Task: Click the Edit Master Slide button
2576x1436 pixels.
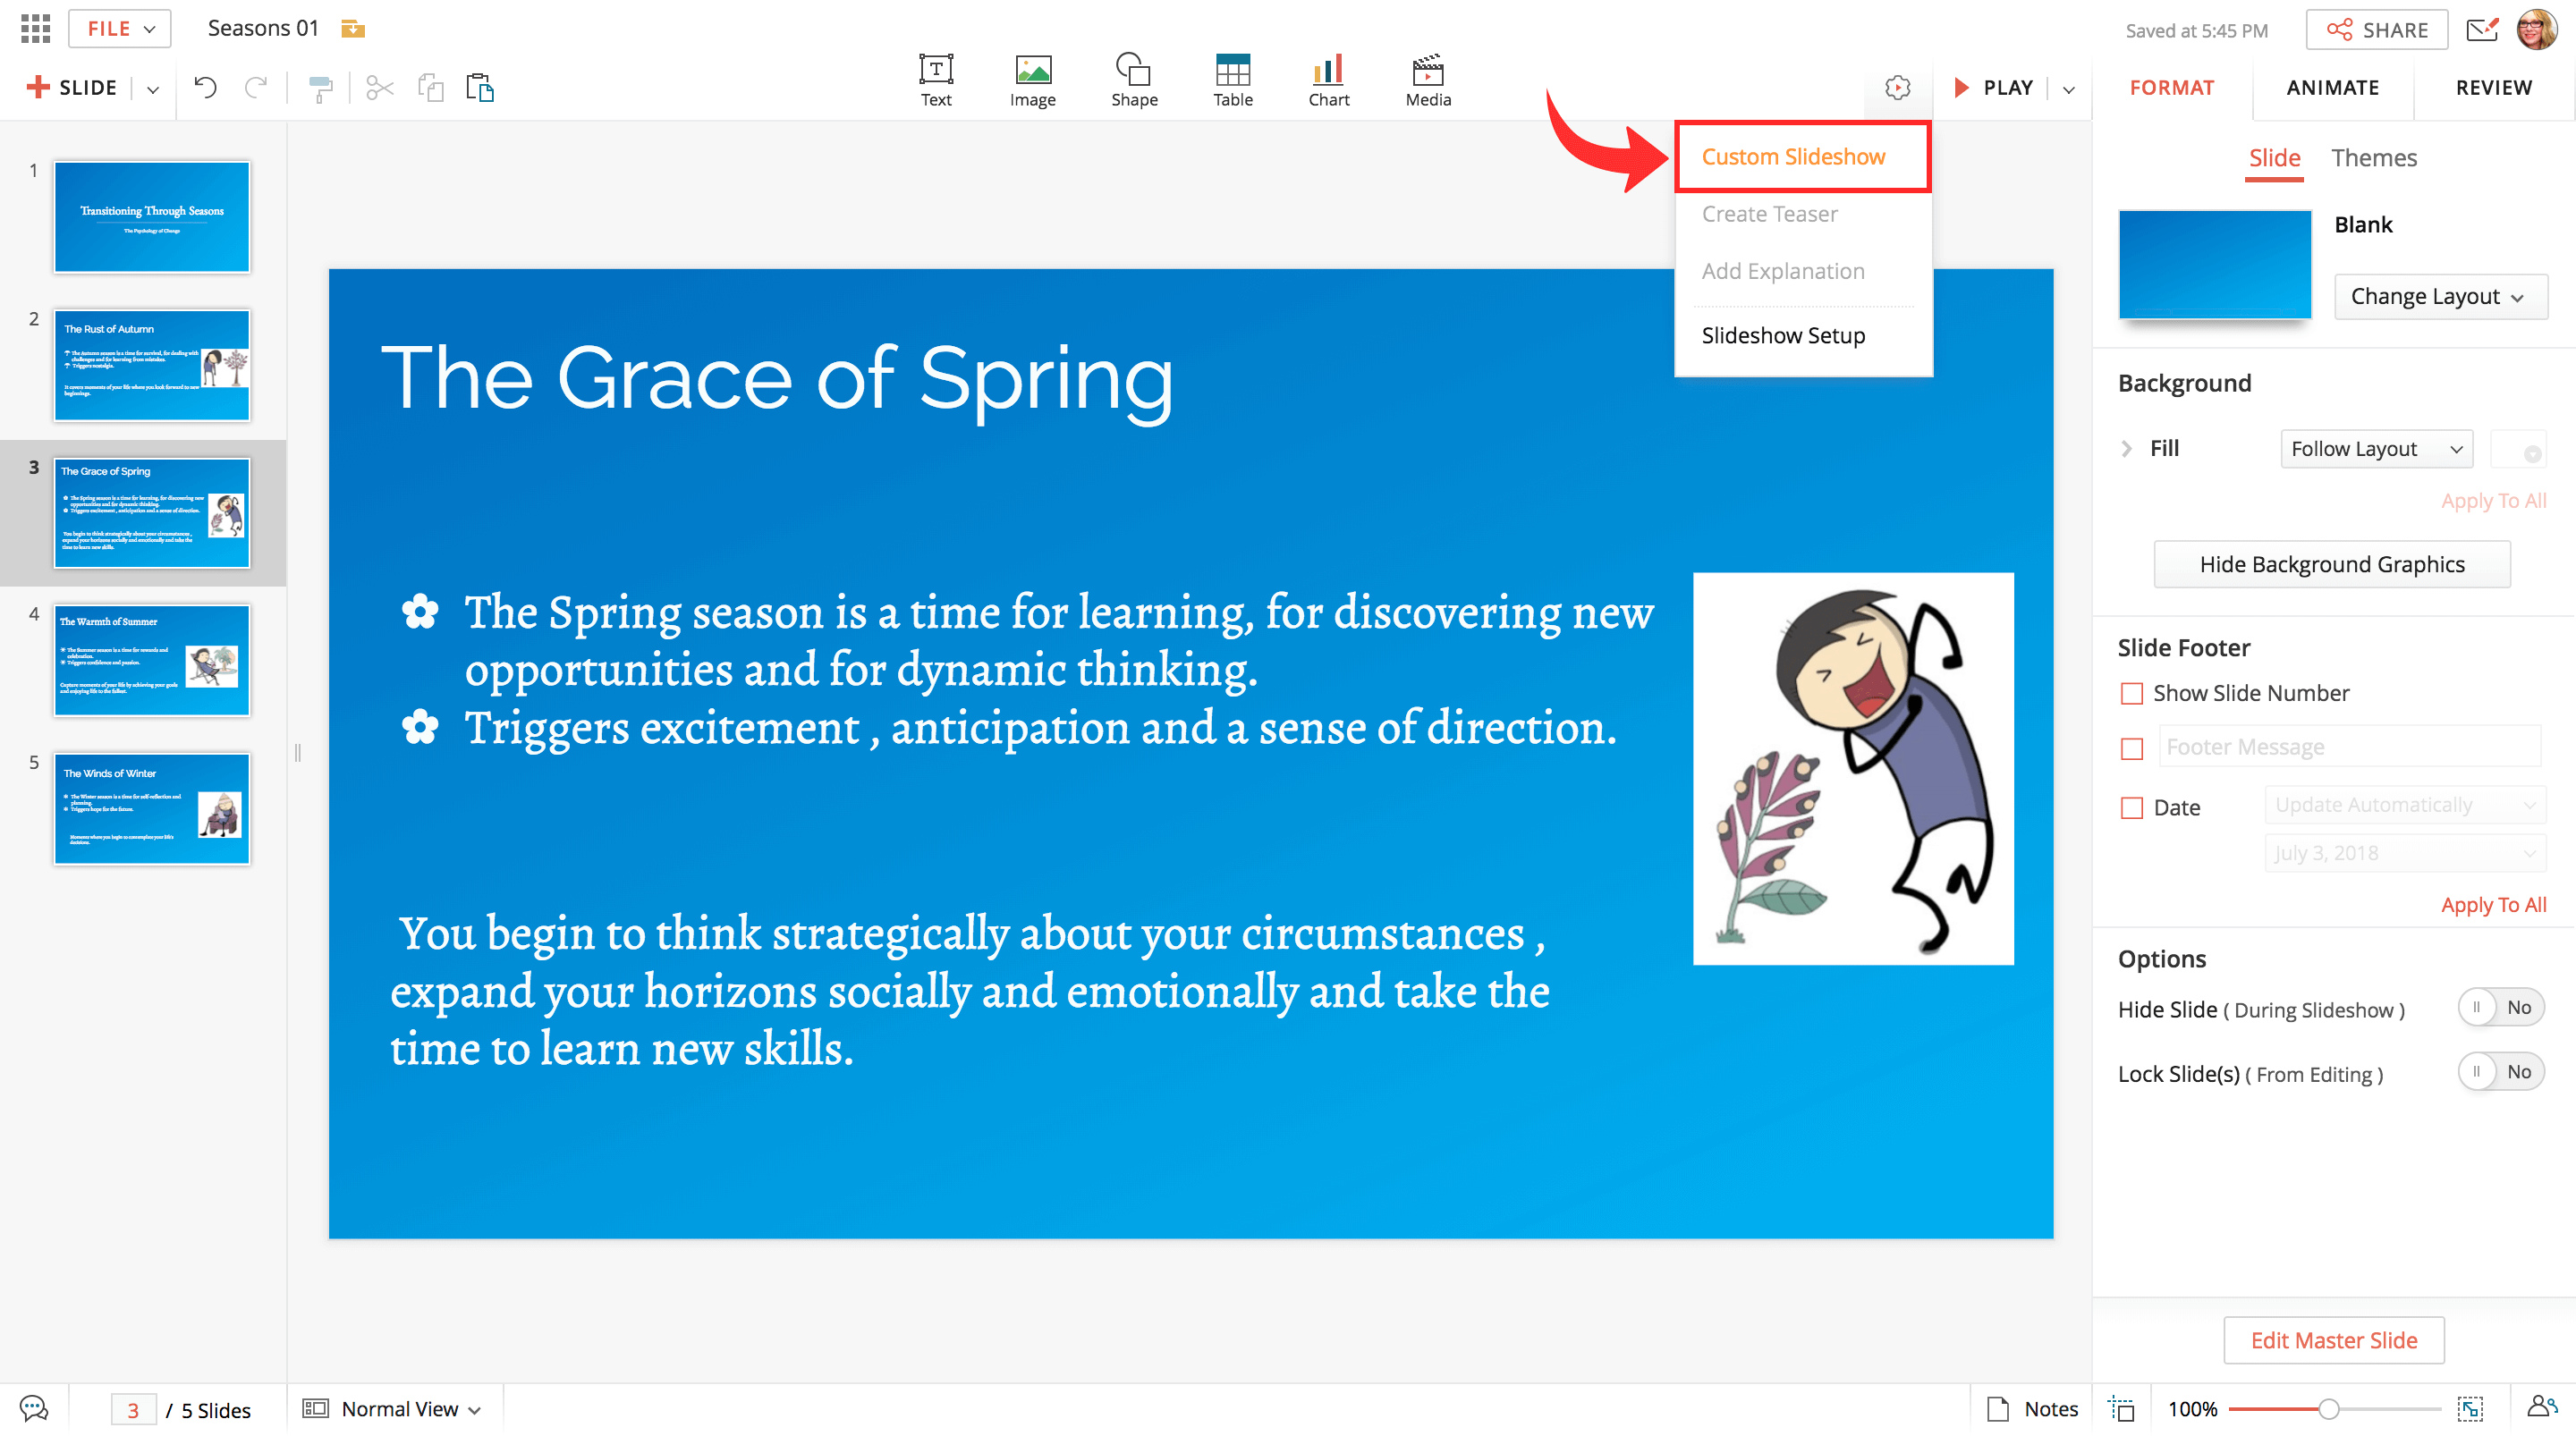Action: point(2333,1340)
